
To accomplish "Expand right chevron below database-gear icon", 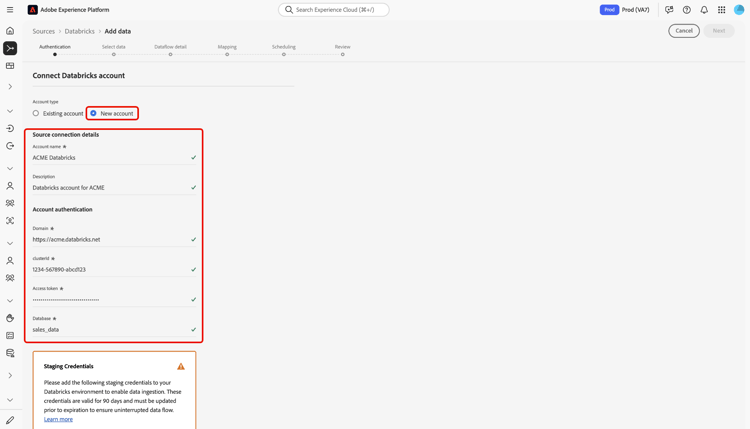I will tap(10, 375).
